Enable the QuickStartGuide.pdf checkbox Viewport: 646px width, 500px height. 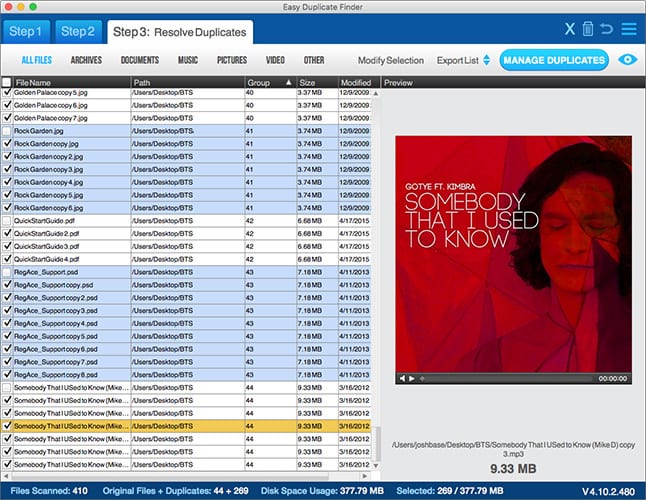click(x=8, y=220)
